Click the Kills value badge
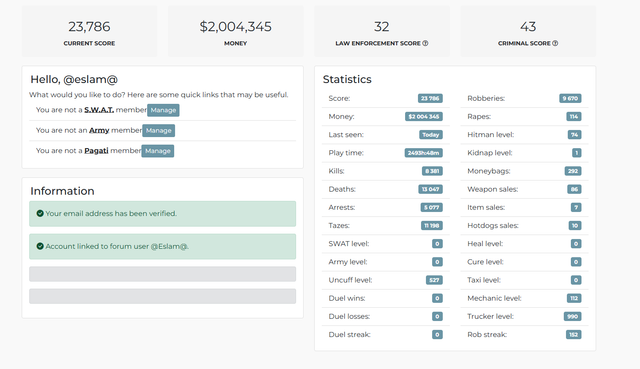The height and width of the screenshot is (369, 640). 432,171
